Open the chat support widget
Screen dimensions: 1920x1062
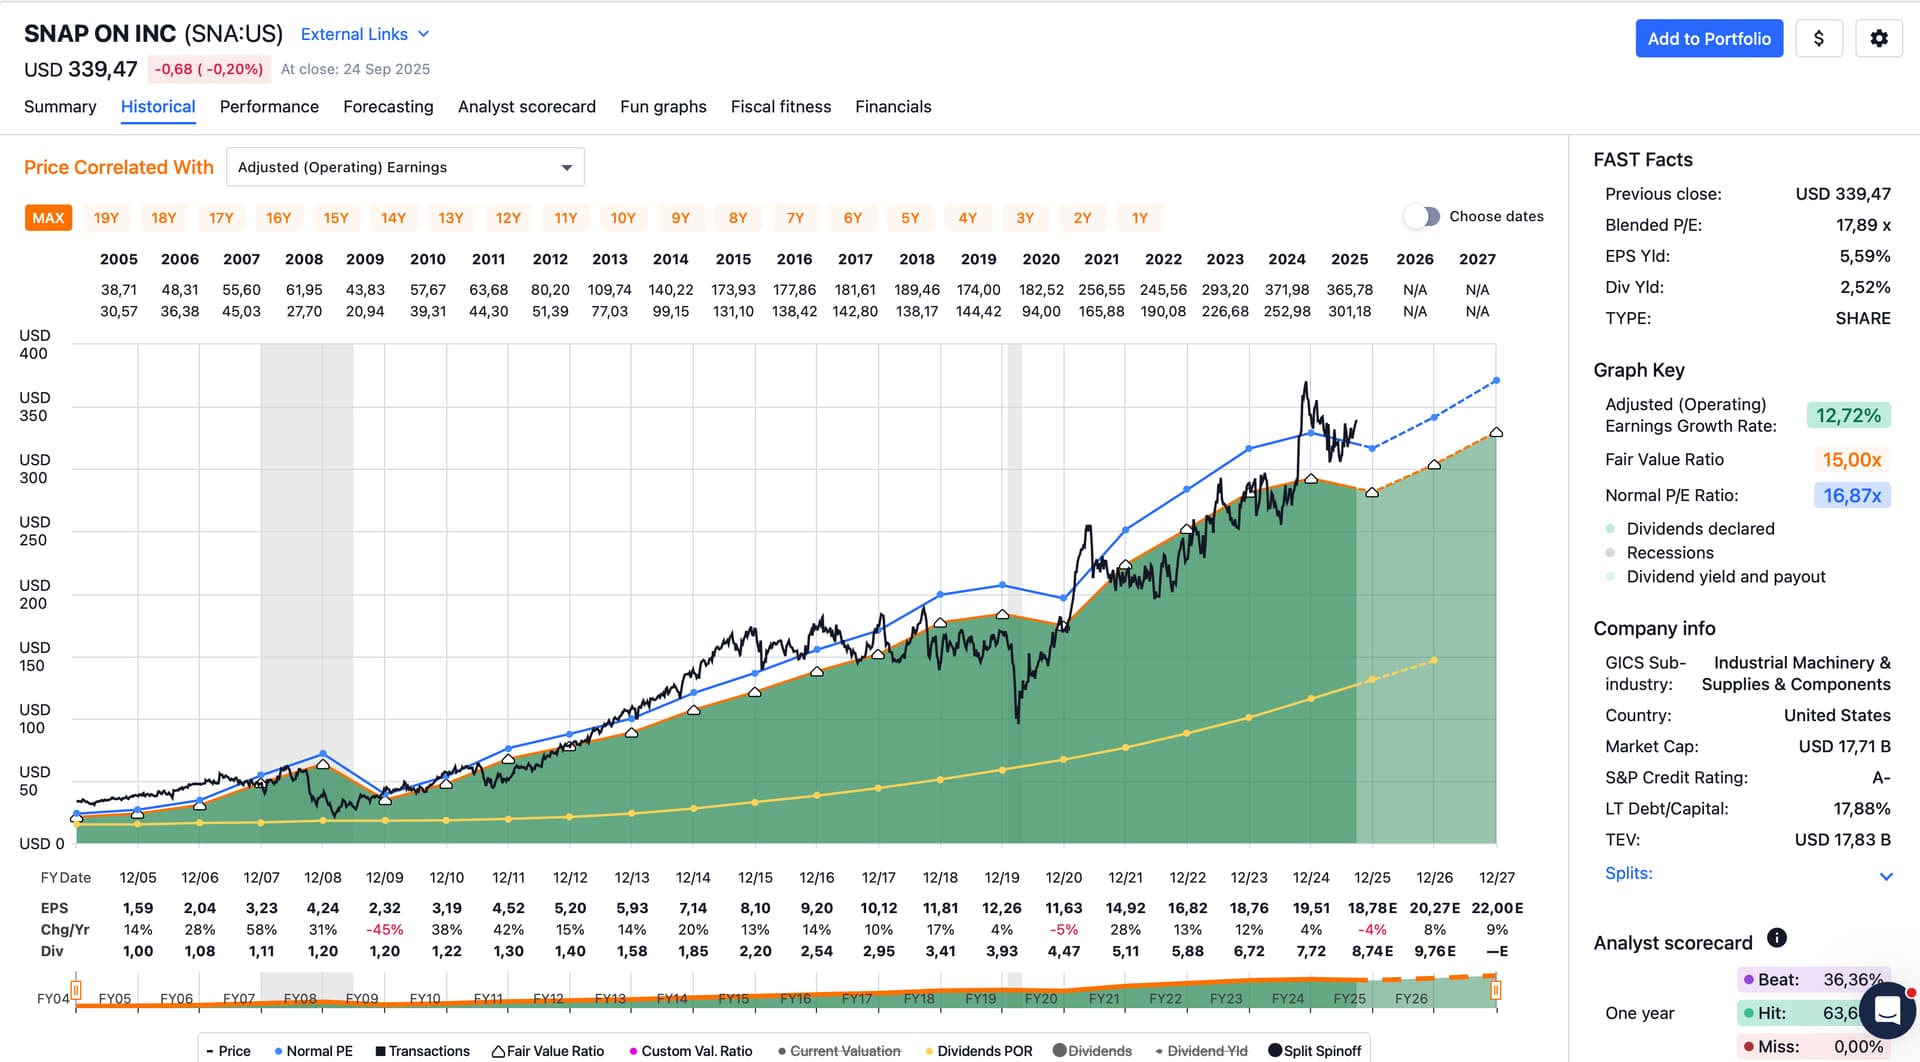point(1886,1010)
